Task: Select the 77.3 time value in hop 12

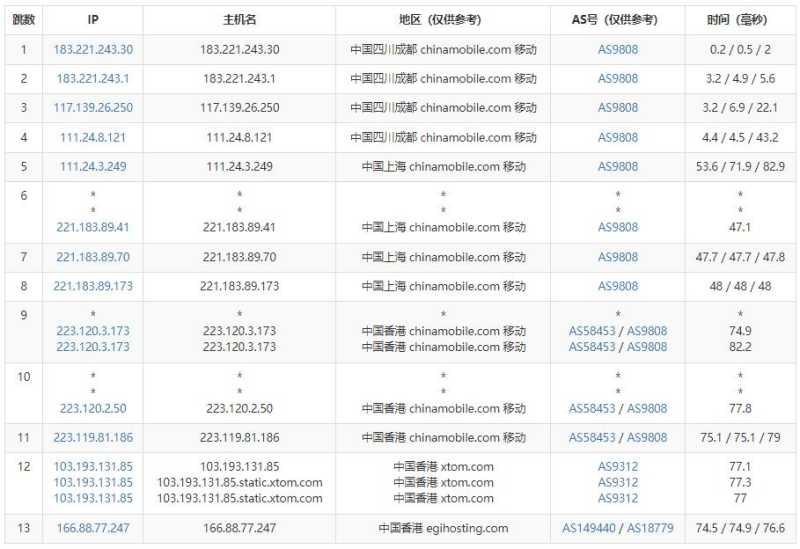Action: point(740,482)
